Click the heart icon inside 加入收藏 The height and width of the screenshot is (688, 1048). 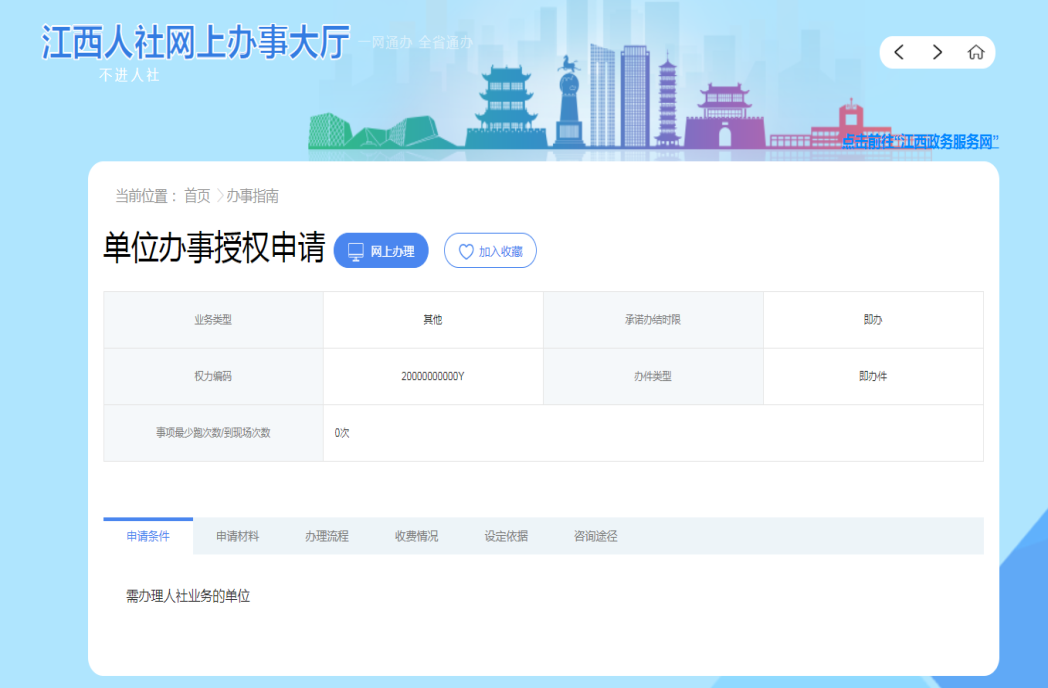click(466, 250)
